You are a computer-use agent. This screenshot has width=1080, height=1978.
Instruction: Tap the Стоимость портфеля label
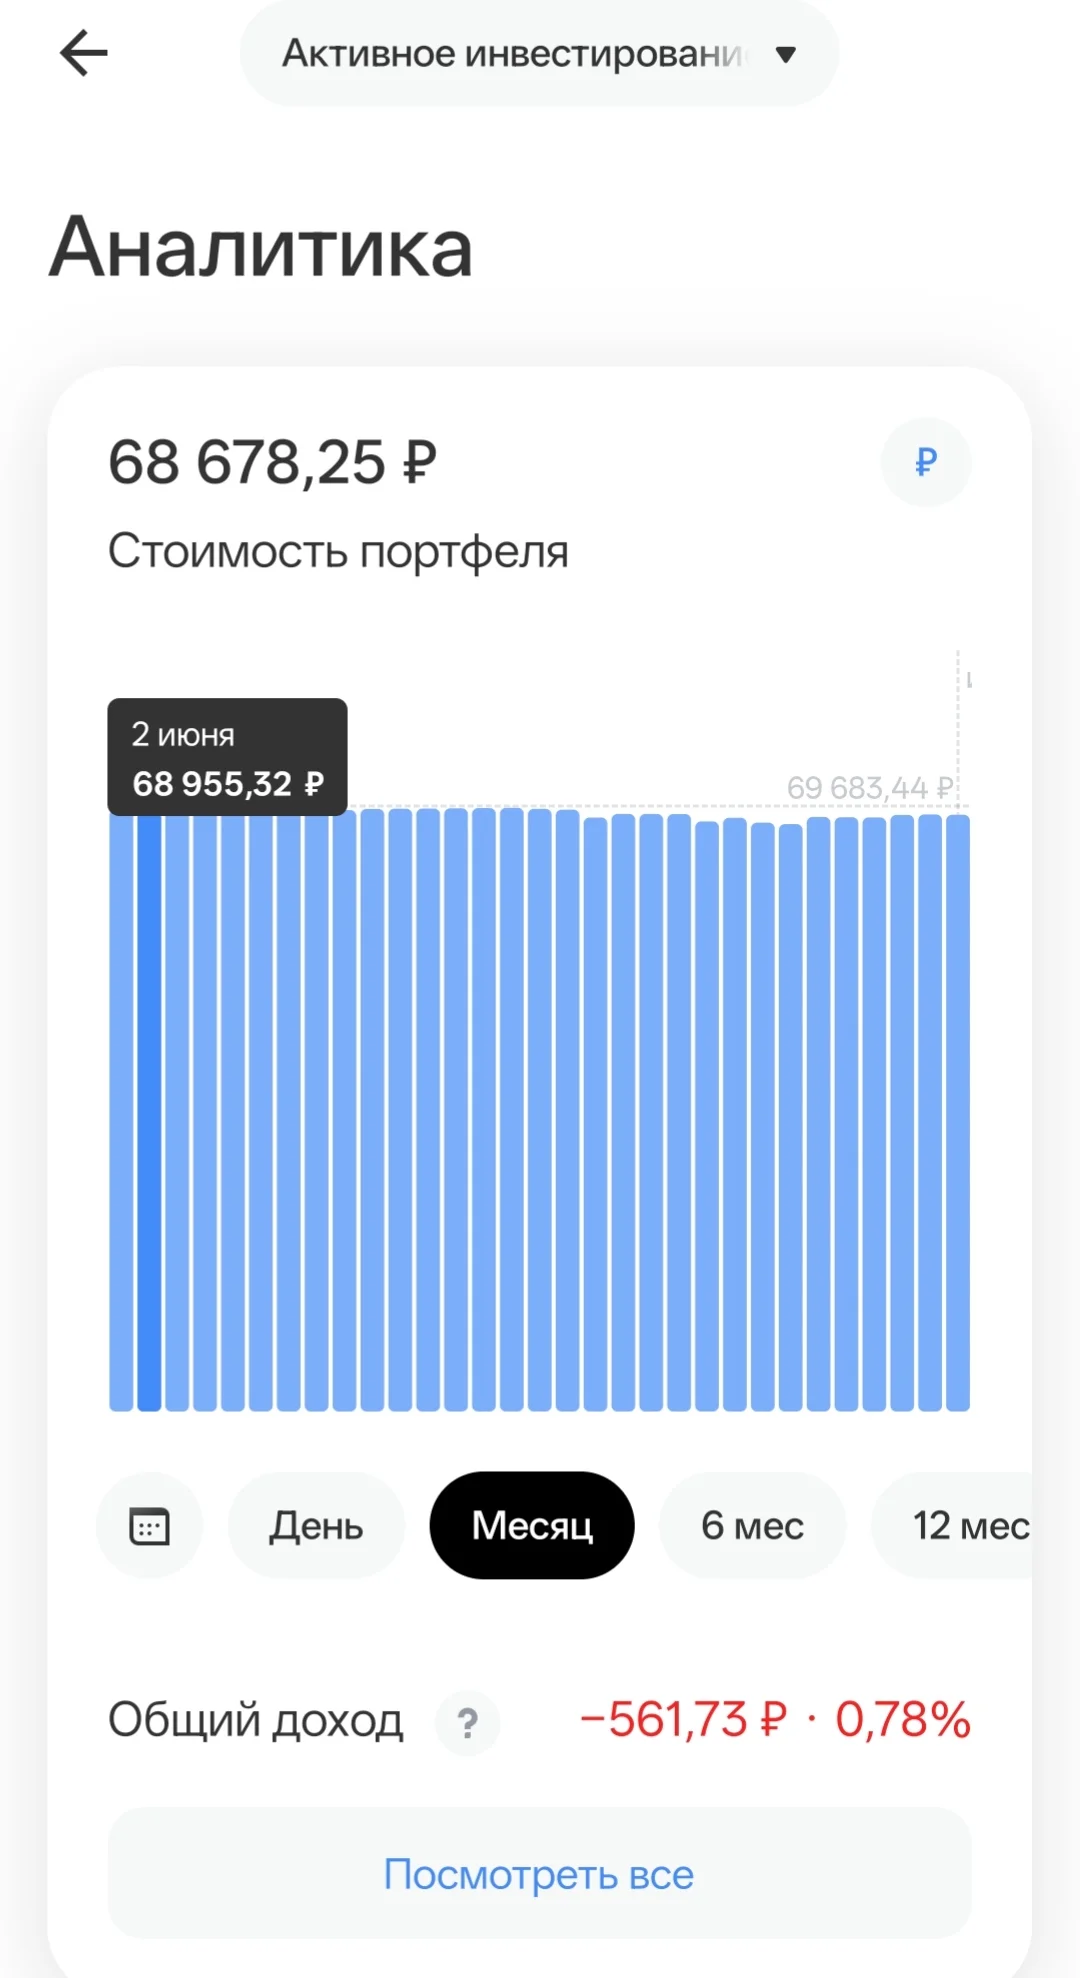coord(338,552)
